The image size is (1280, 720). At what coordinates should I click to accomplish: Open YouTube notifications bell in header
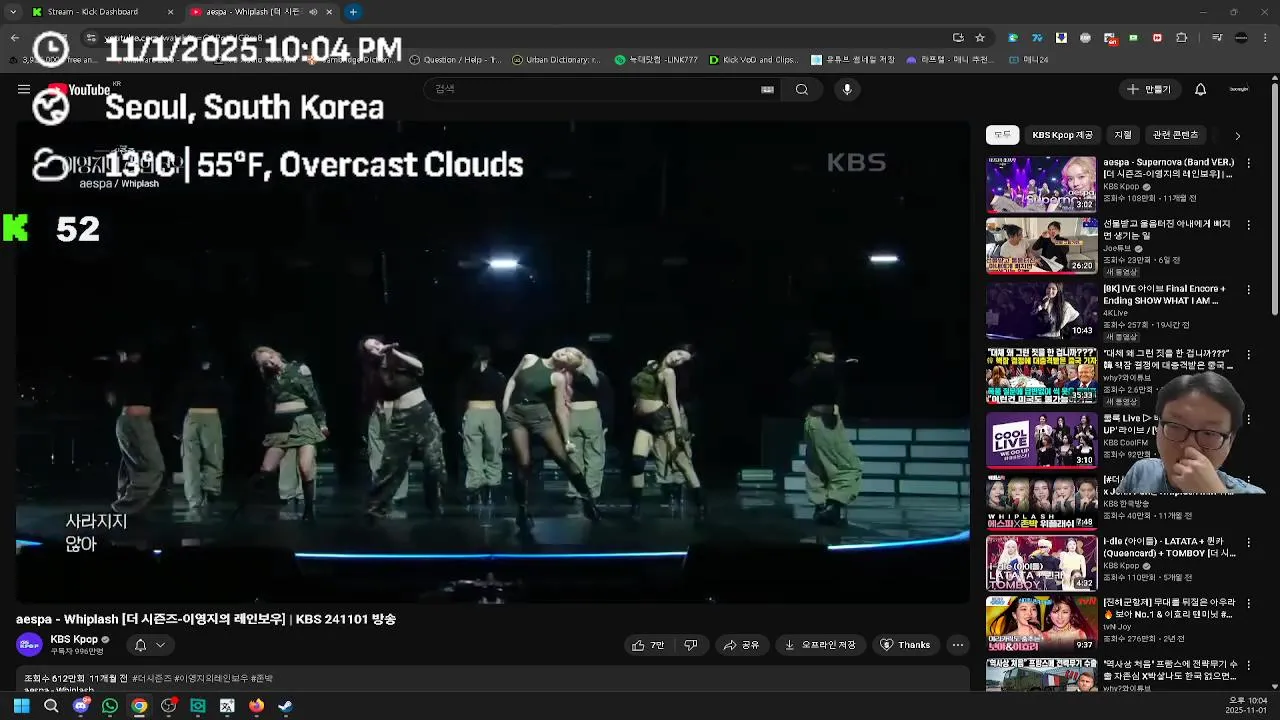tap(1200, 89)
